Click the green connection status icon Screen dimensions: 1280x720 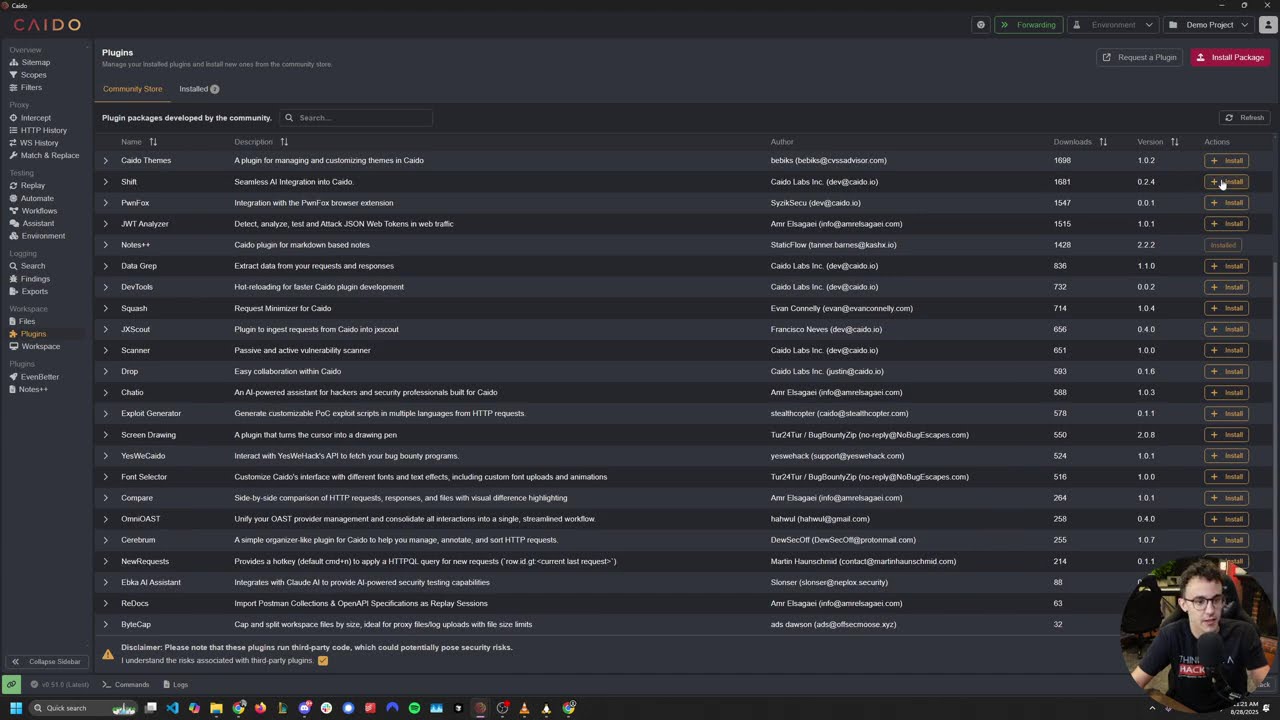tap(11, 685)
